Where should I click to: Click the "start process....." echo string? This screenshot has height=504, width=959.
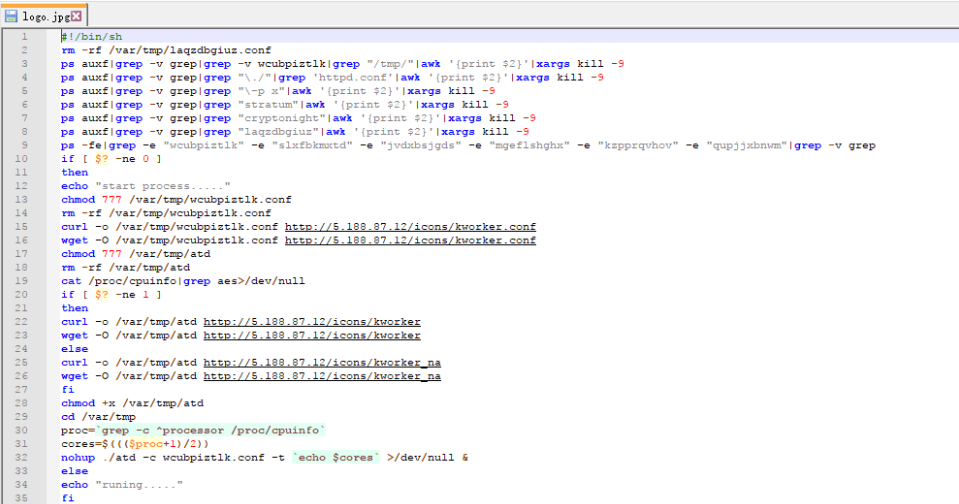click(x=163, y=186)
